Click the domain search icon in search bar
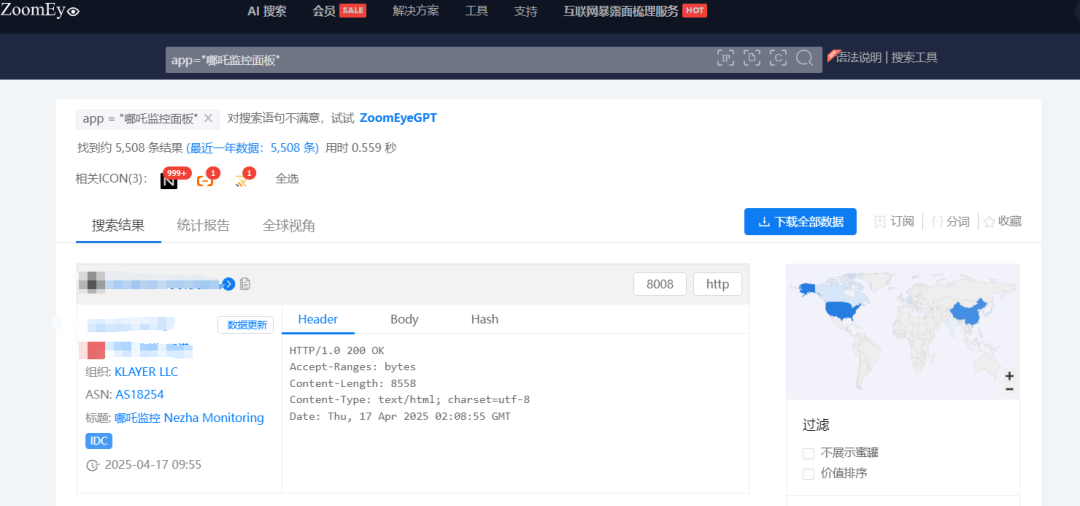Viewport: 1080px width, 506px height. click(752, 59)
